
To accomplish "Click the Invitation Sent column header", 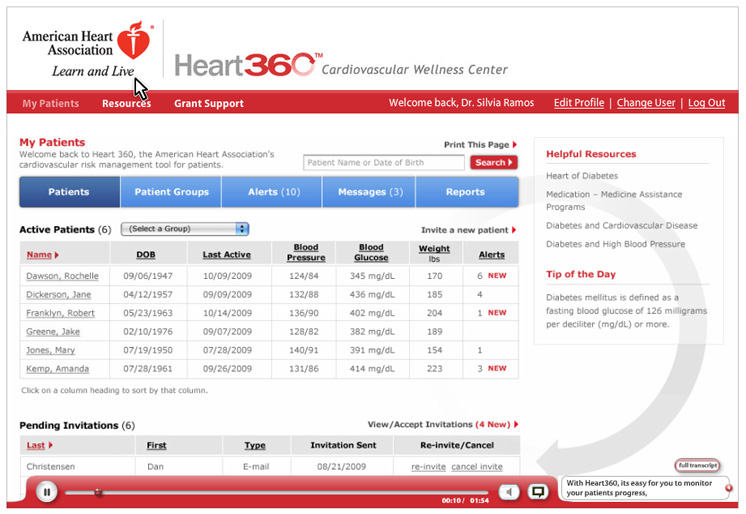I will click(x=343, y=445).
